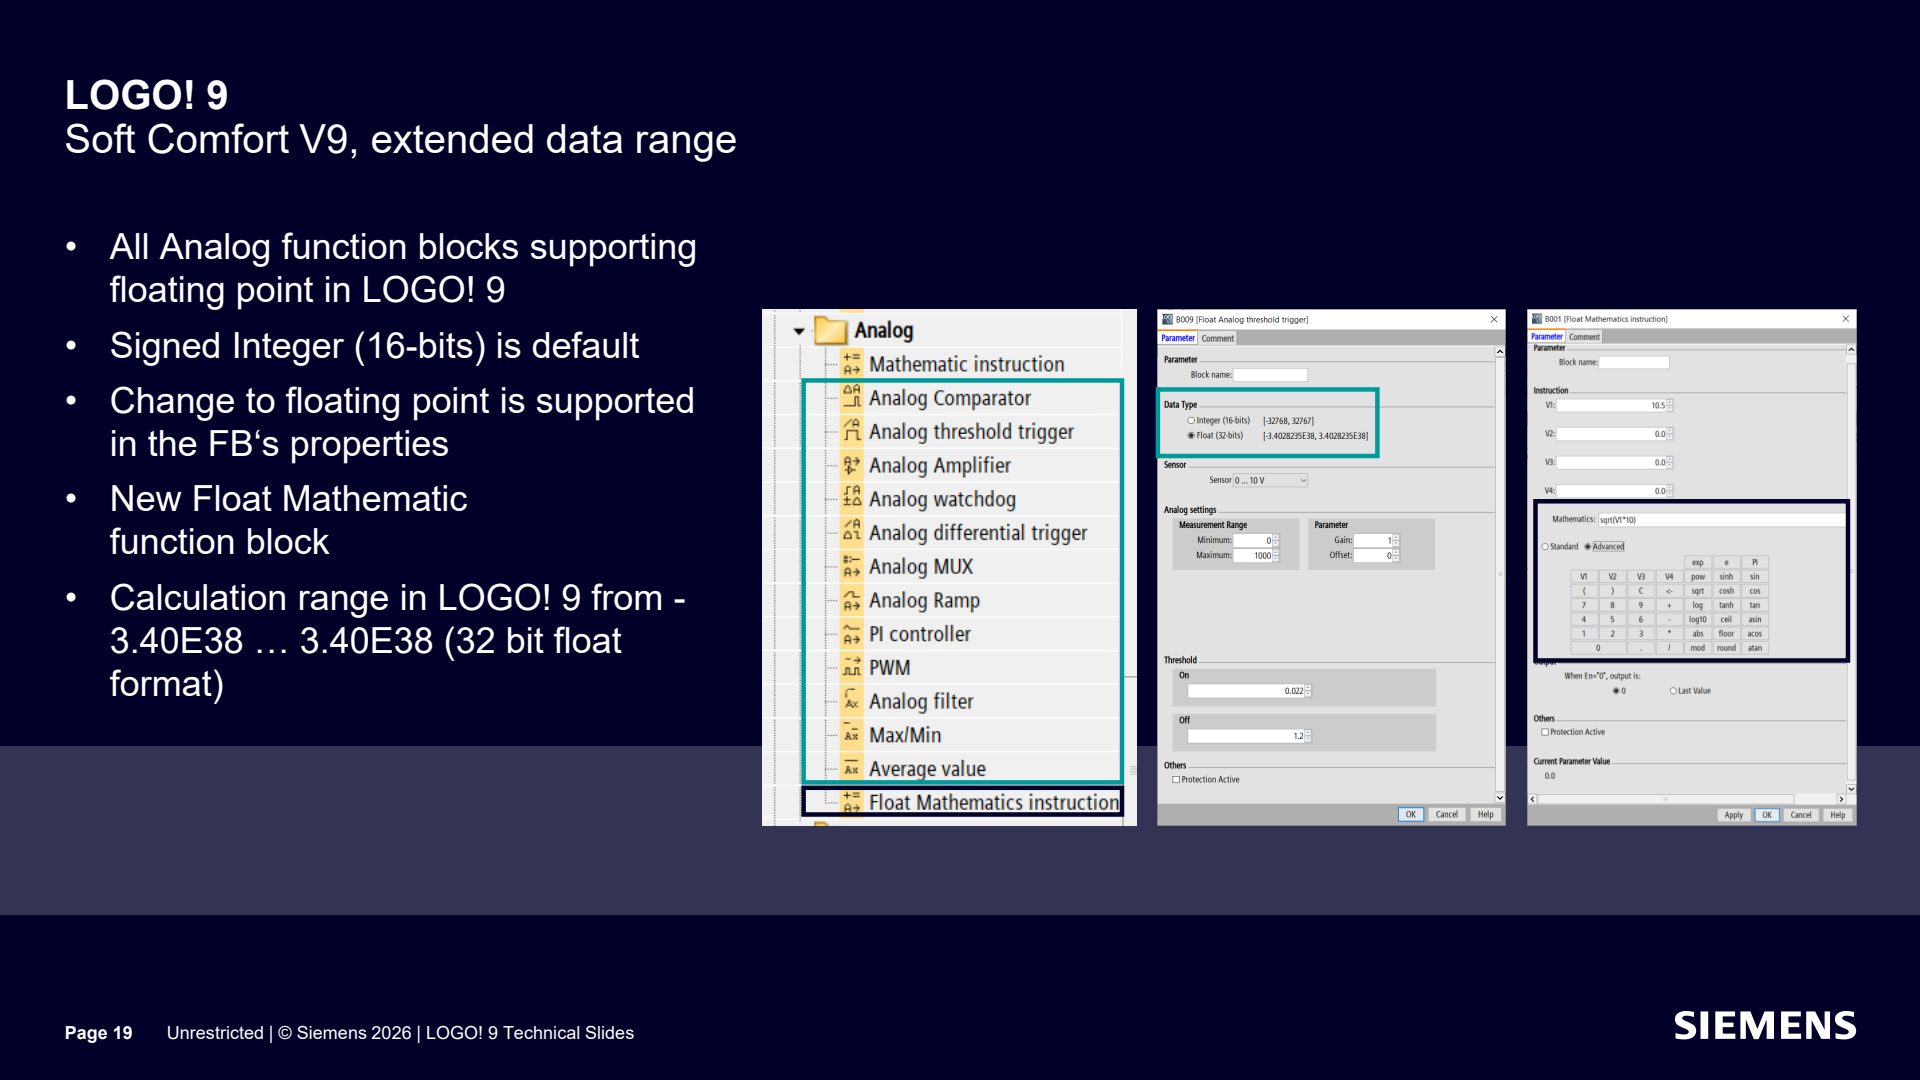Switch the calculator to Standard mode
1920x1080 pixels.
pyautogui.click(x=1545, y=547)
